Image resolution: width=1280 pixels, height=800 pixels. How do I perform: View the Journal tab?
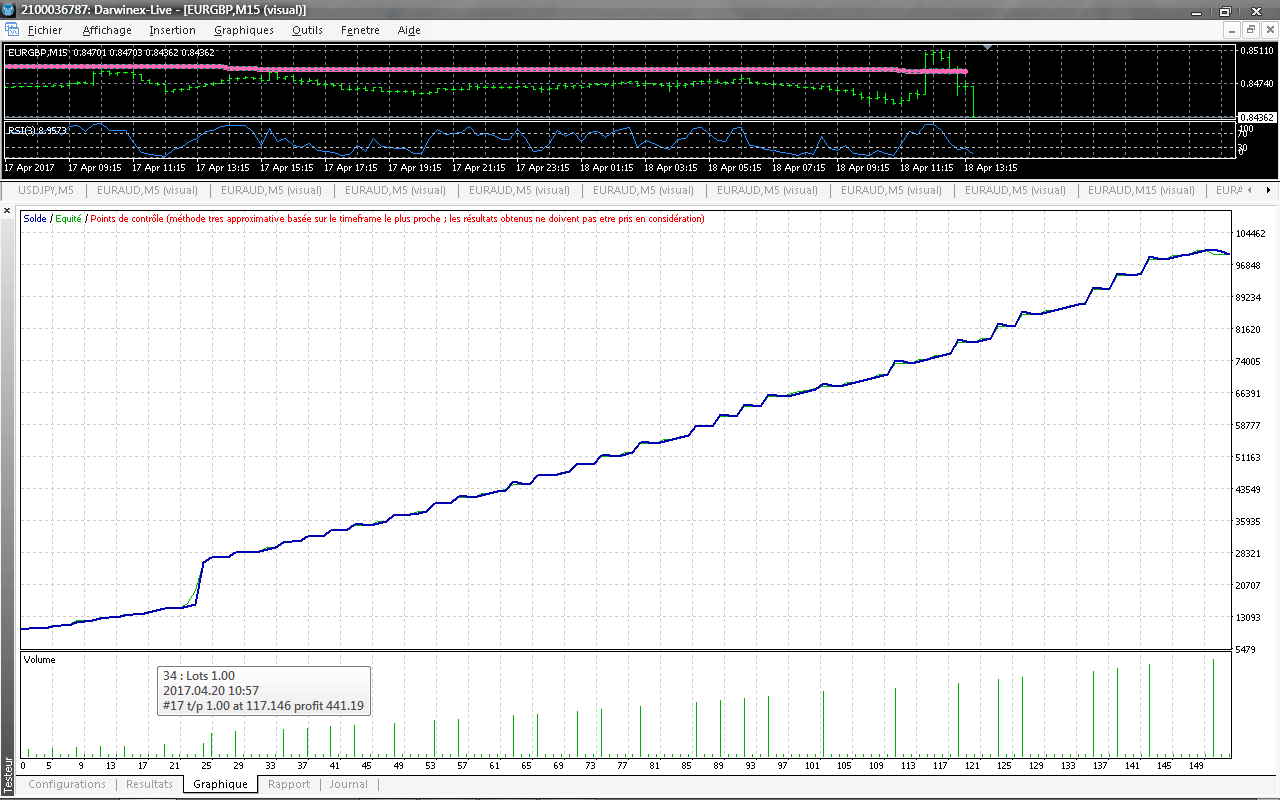tap(349, 785)
